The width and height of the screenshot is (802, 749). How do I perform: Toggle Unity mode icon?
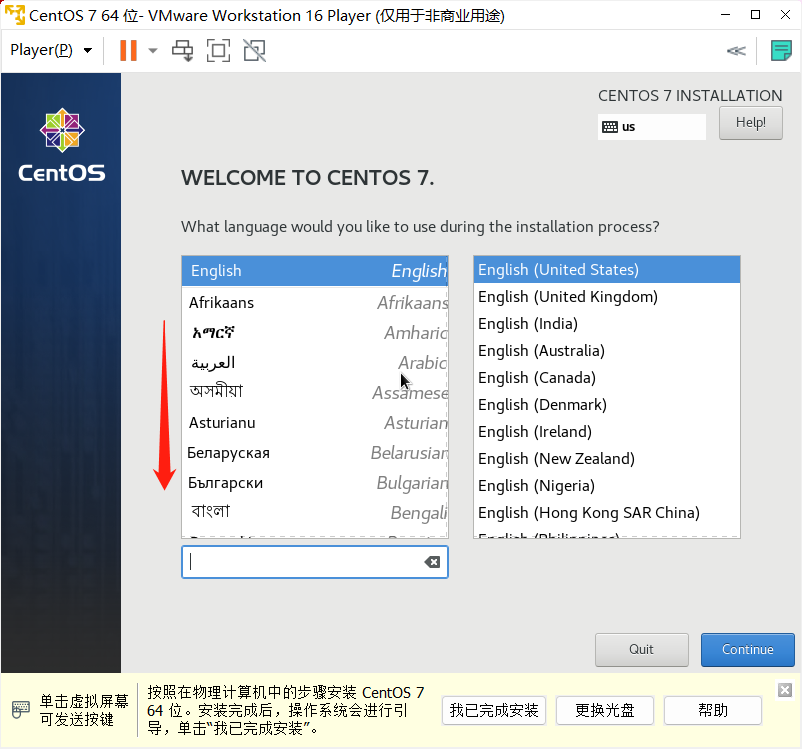254,51
